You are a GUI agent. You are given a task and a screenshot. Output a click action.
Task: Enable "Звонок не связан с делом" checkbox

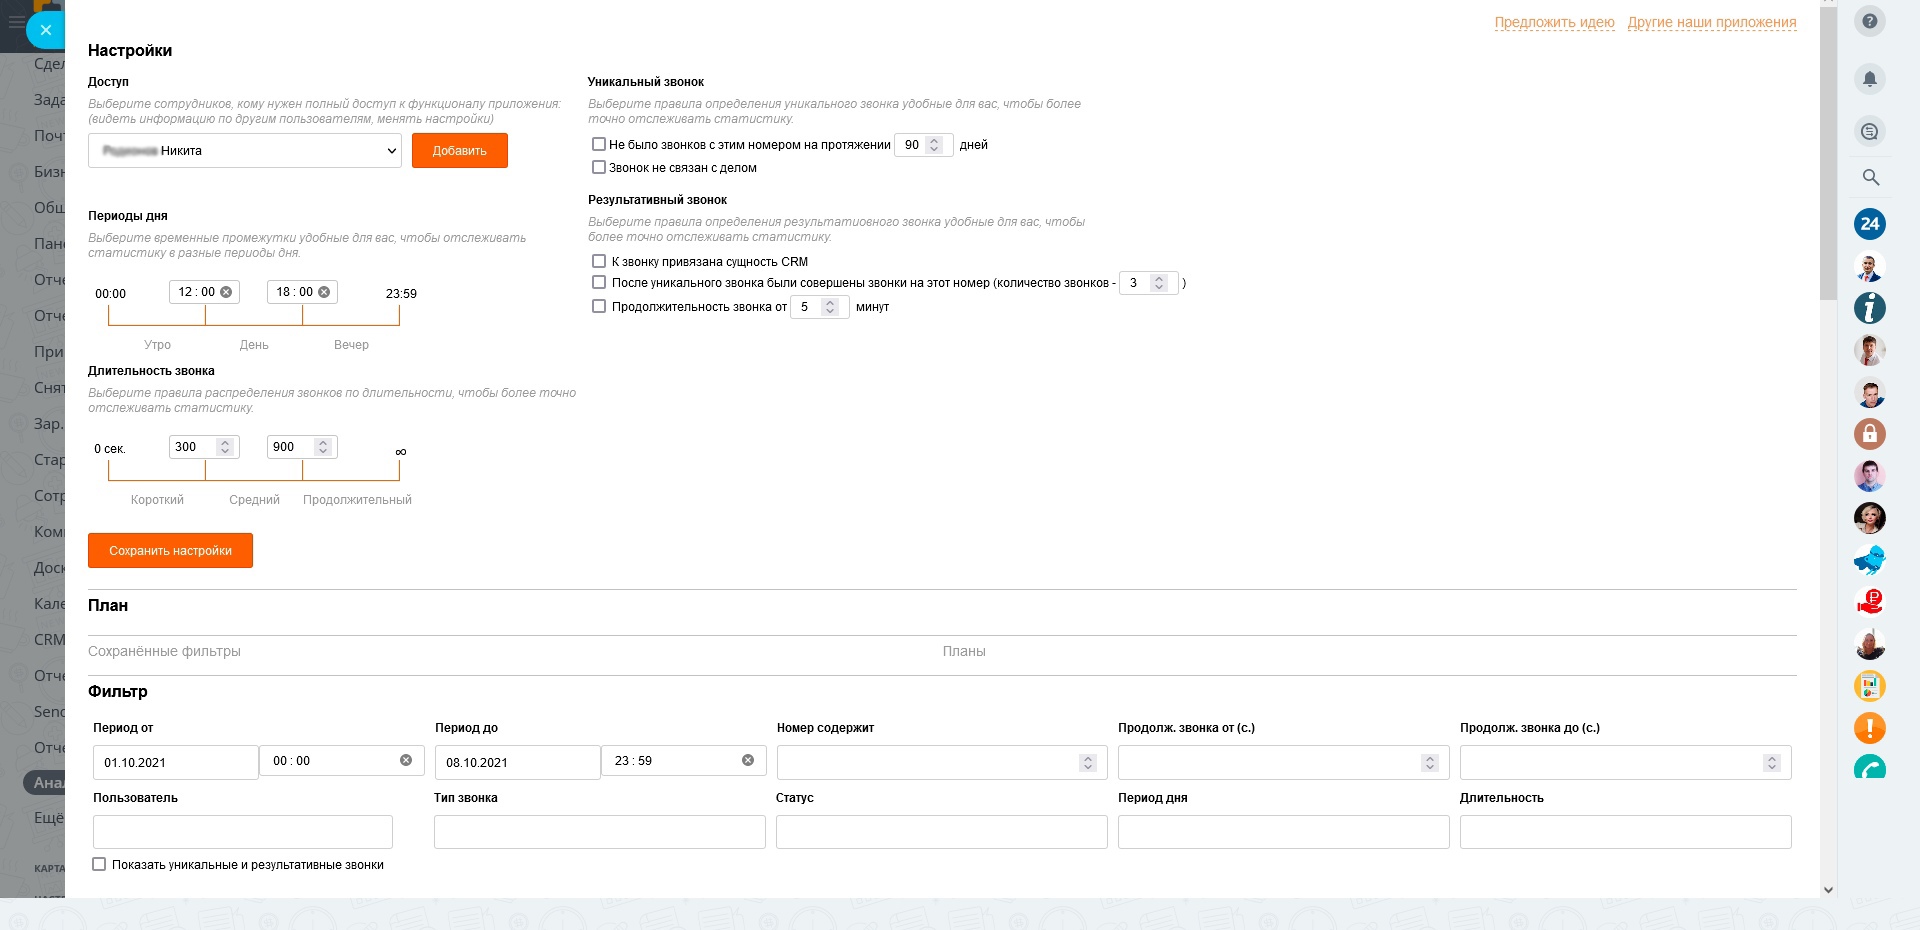pyautogui.click(x=599, y=168)
